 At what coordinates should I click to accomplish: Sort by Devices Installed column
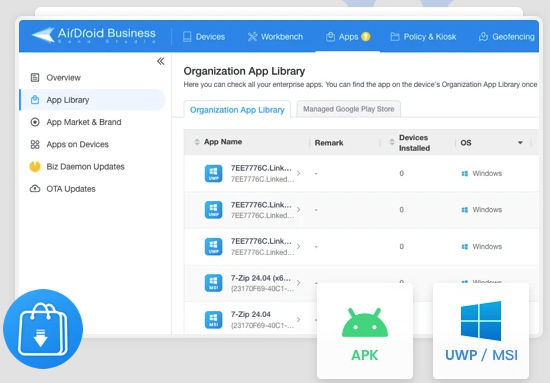click(x=391, y=142)
